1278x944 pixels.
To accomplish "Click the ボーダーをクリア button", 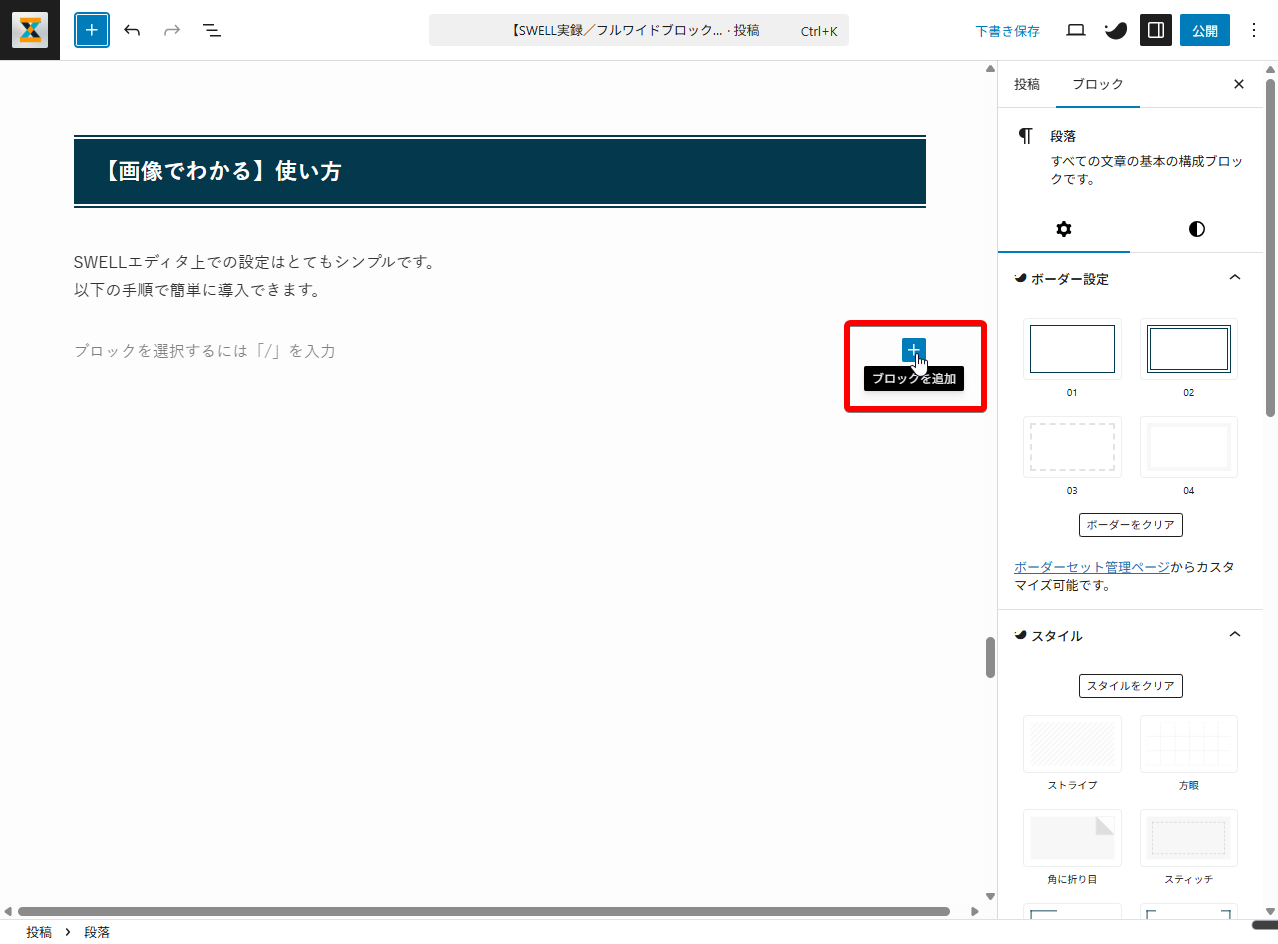I will (x=1130, y=525).
